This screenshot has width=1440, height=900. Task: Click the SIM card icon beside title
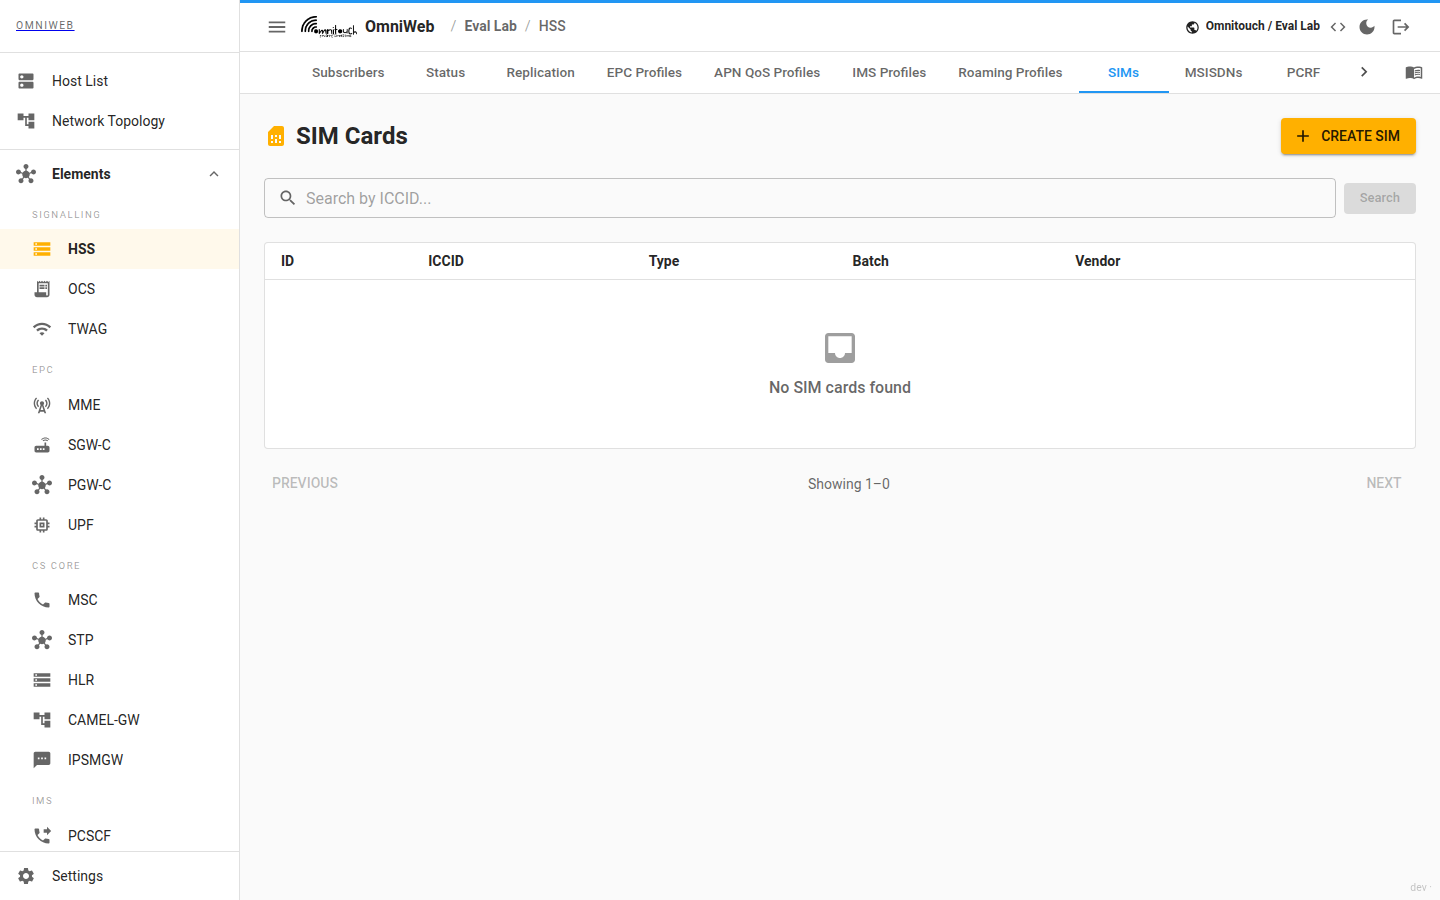pos(276,137)
